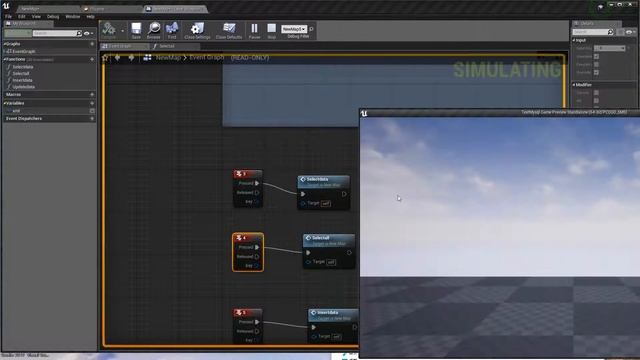Add a new graph with plus
640x360 pixels.
(x=92, y=44)
